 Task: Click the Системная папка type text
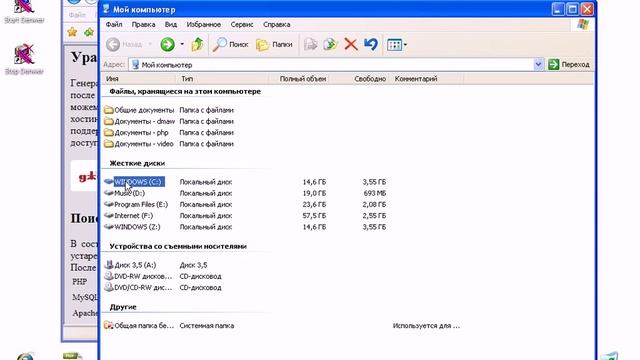click(207, 326)
